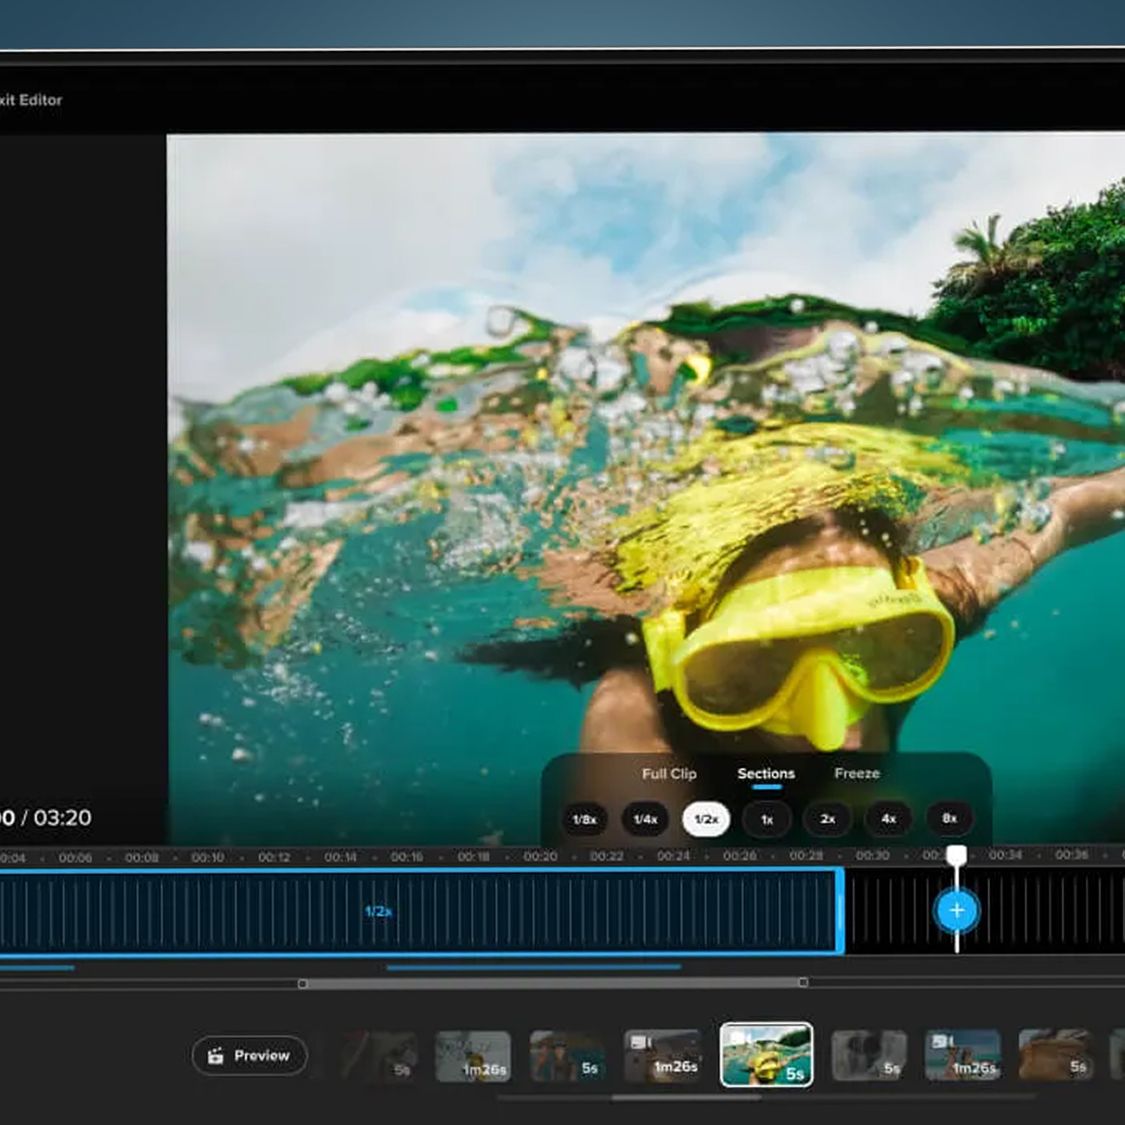Select the highlighted 1/2x speed pill
Screen dimensions: 1125x1125
pyautogui.click(x=706, y=819)
